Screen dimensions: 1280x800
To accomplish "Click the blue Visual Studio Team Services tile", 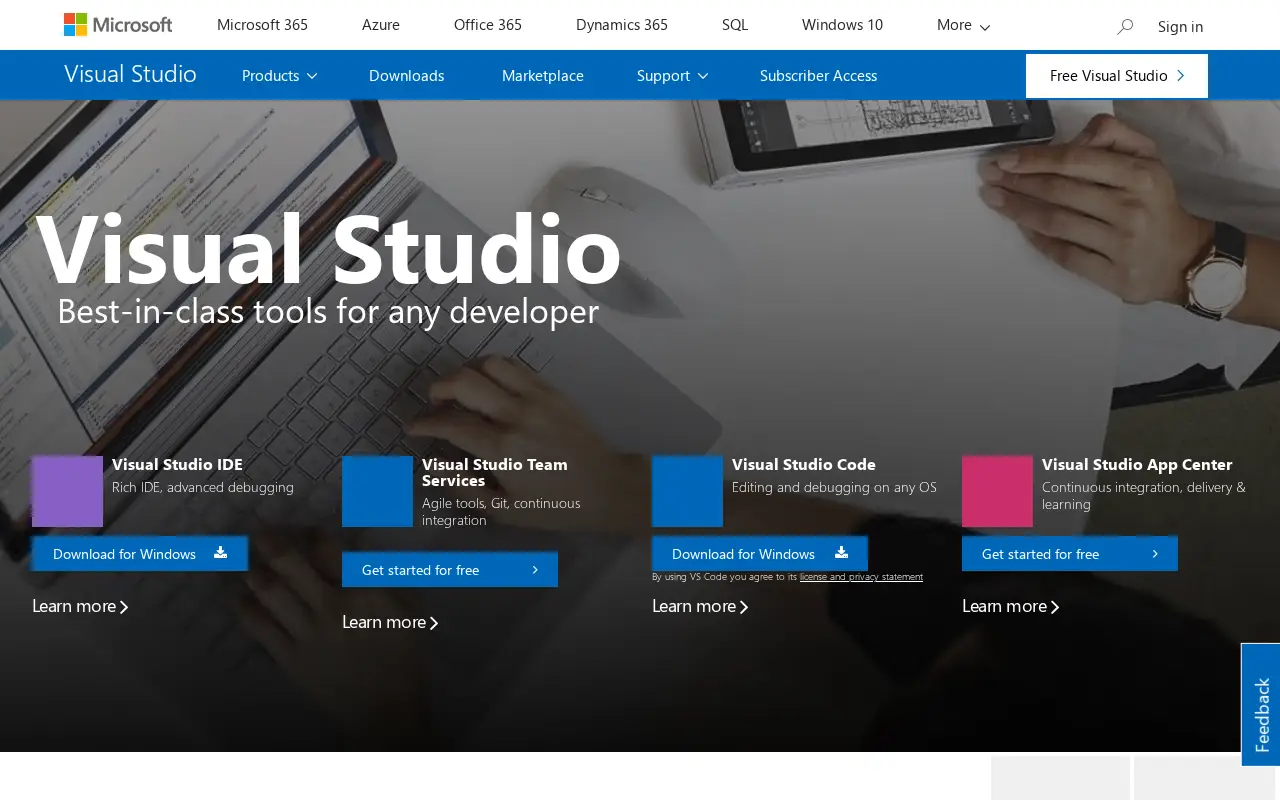I will click(377, 491).
